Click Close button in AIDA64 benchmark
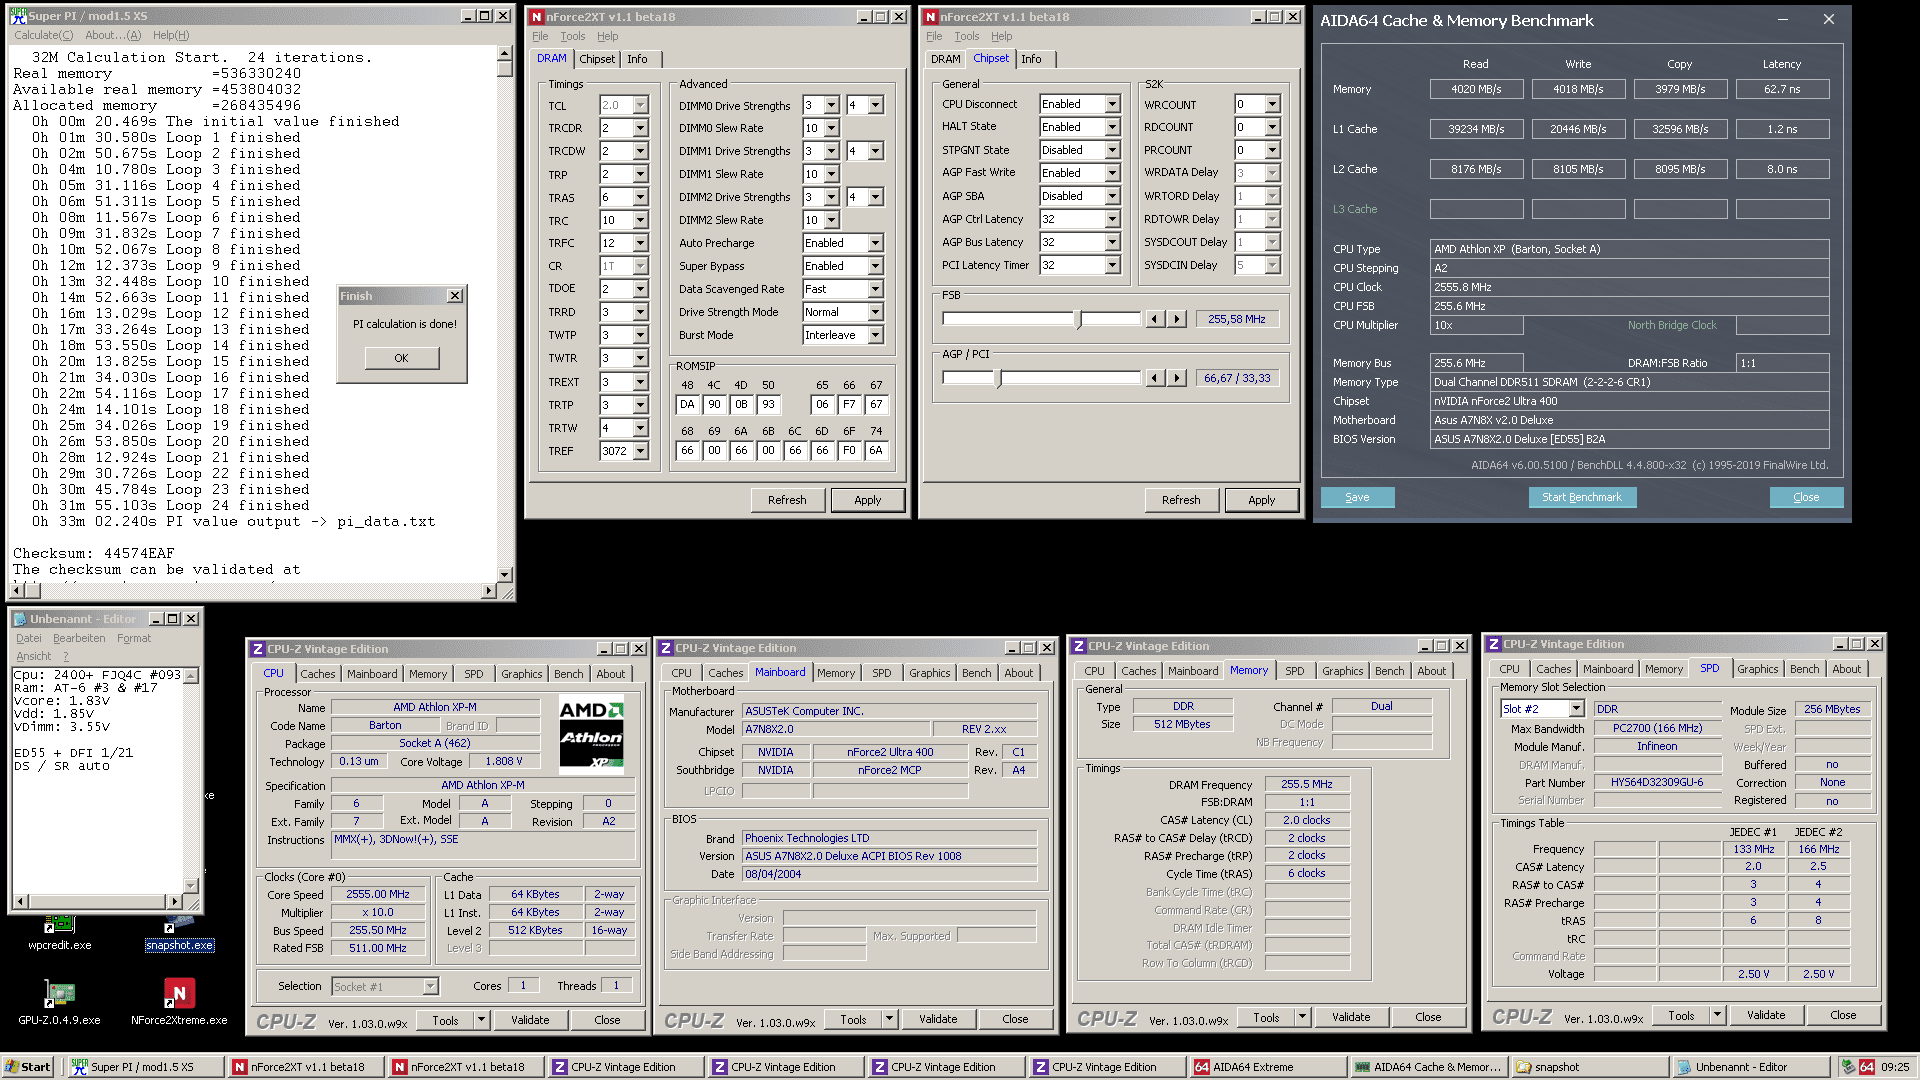 [1806, 497]
